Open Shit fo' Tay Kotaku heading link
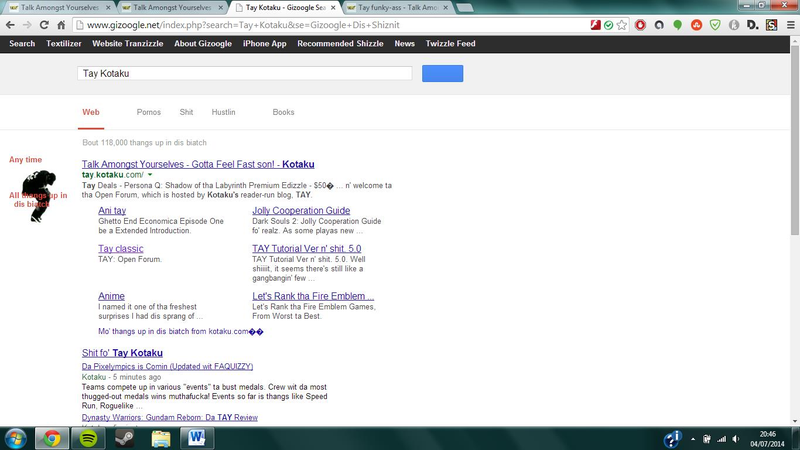 pyautogui.click(x=122, y=353)
